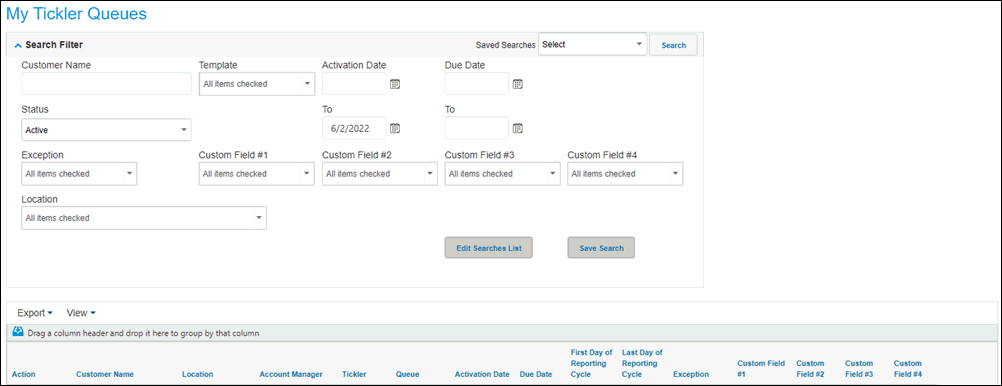Open the Activation Date To calendar picker
Image resolution: width=1002 pixels, height=386 pixels.
click(x=395, y=128)
